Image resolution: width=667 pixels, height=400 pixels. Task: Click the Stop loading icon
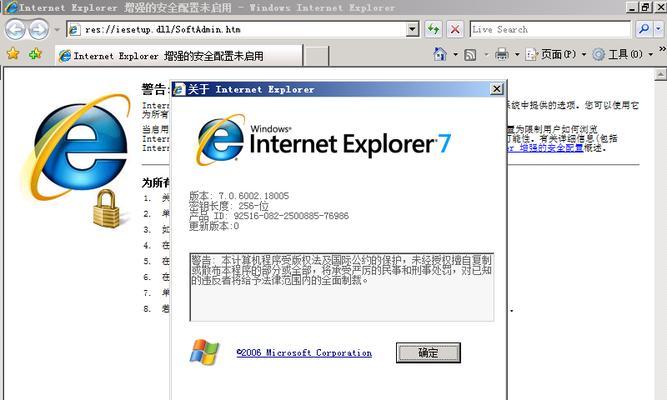pos(455,29)
